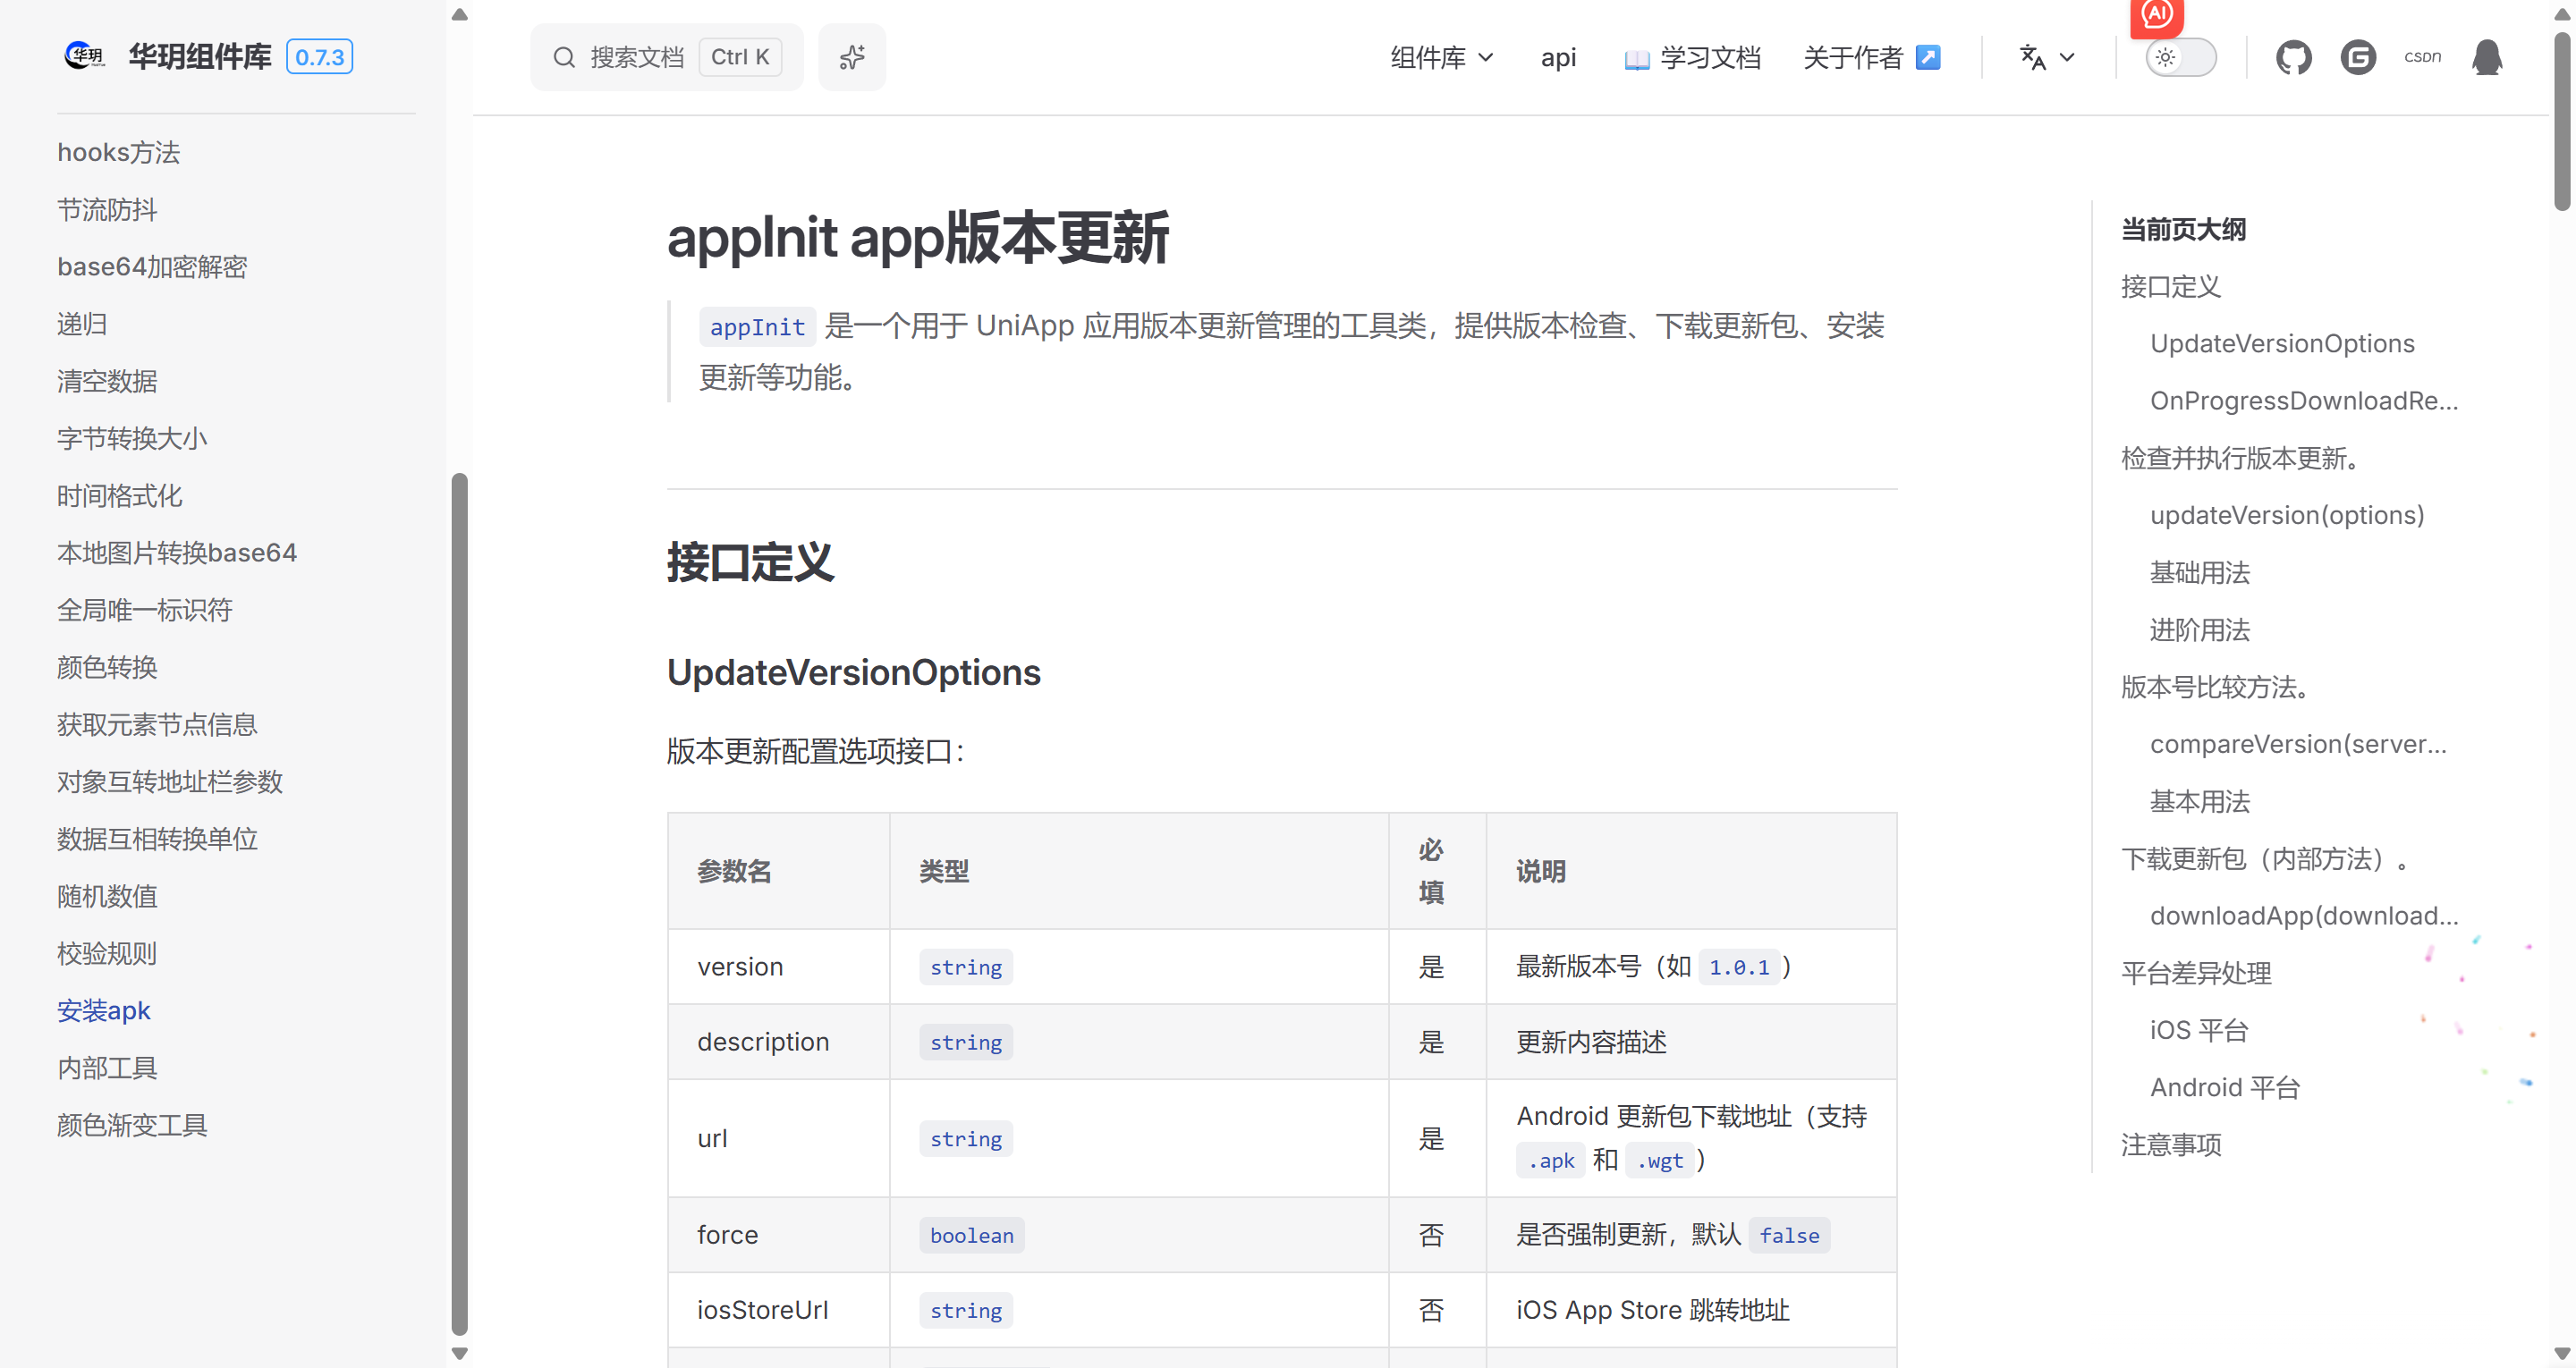Click the appInit inline code tag
This screenshot has height=1368, width=2576.
pyautogui.click(x=757, y=327)
